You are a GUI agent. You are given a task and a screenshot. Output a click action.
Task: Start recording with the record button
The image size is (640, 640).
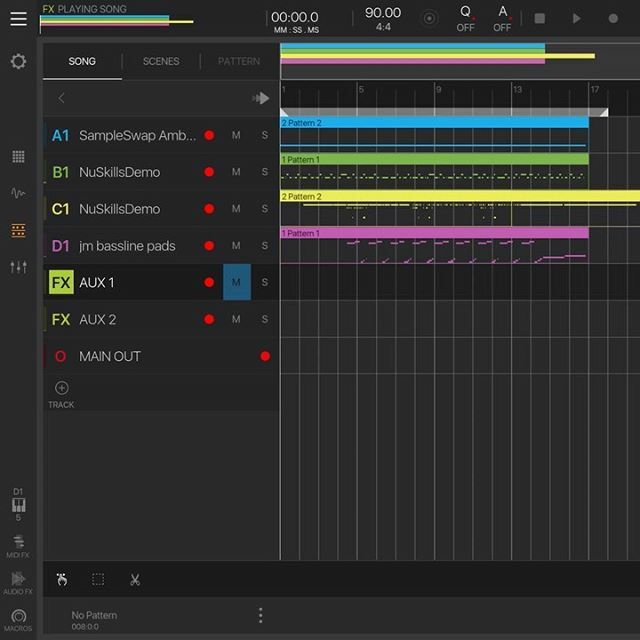point(613,18)
